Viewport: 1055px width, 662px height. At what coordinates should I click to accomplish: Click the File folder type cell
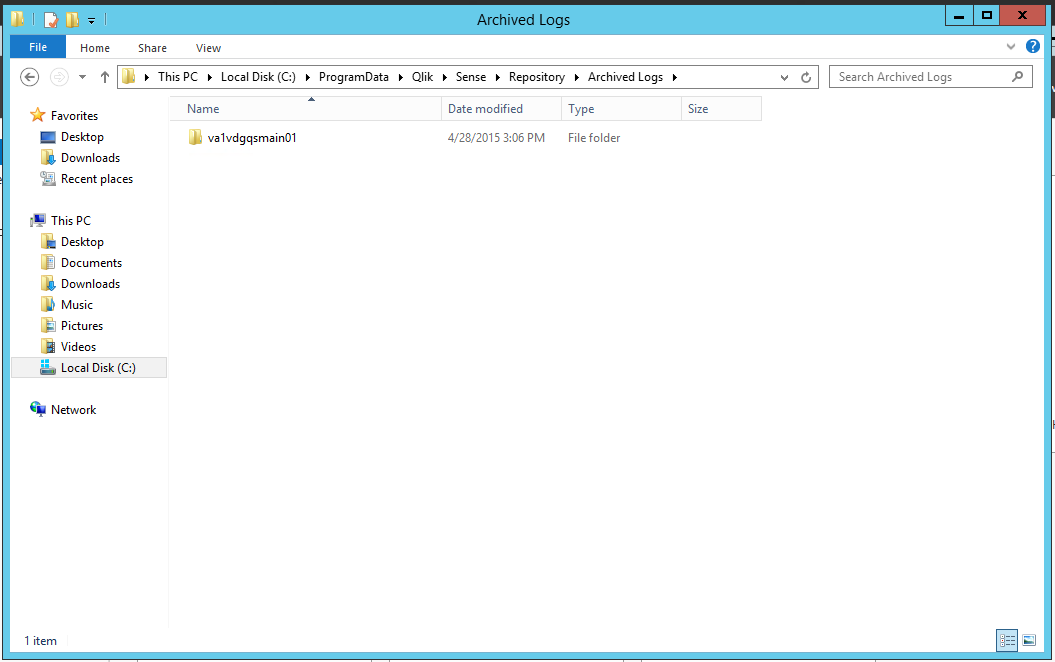pyautogui.click(x=594, y=138)
